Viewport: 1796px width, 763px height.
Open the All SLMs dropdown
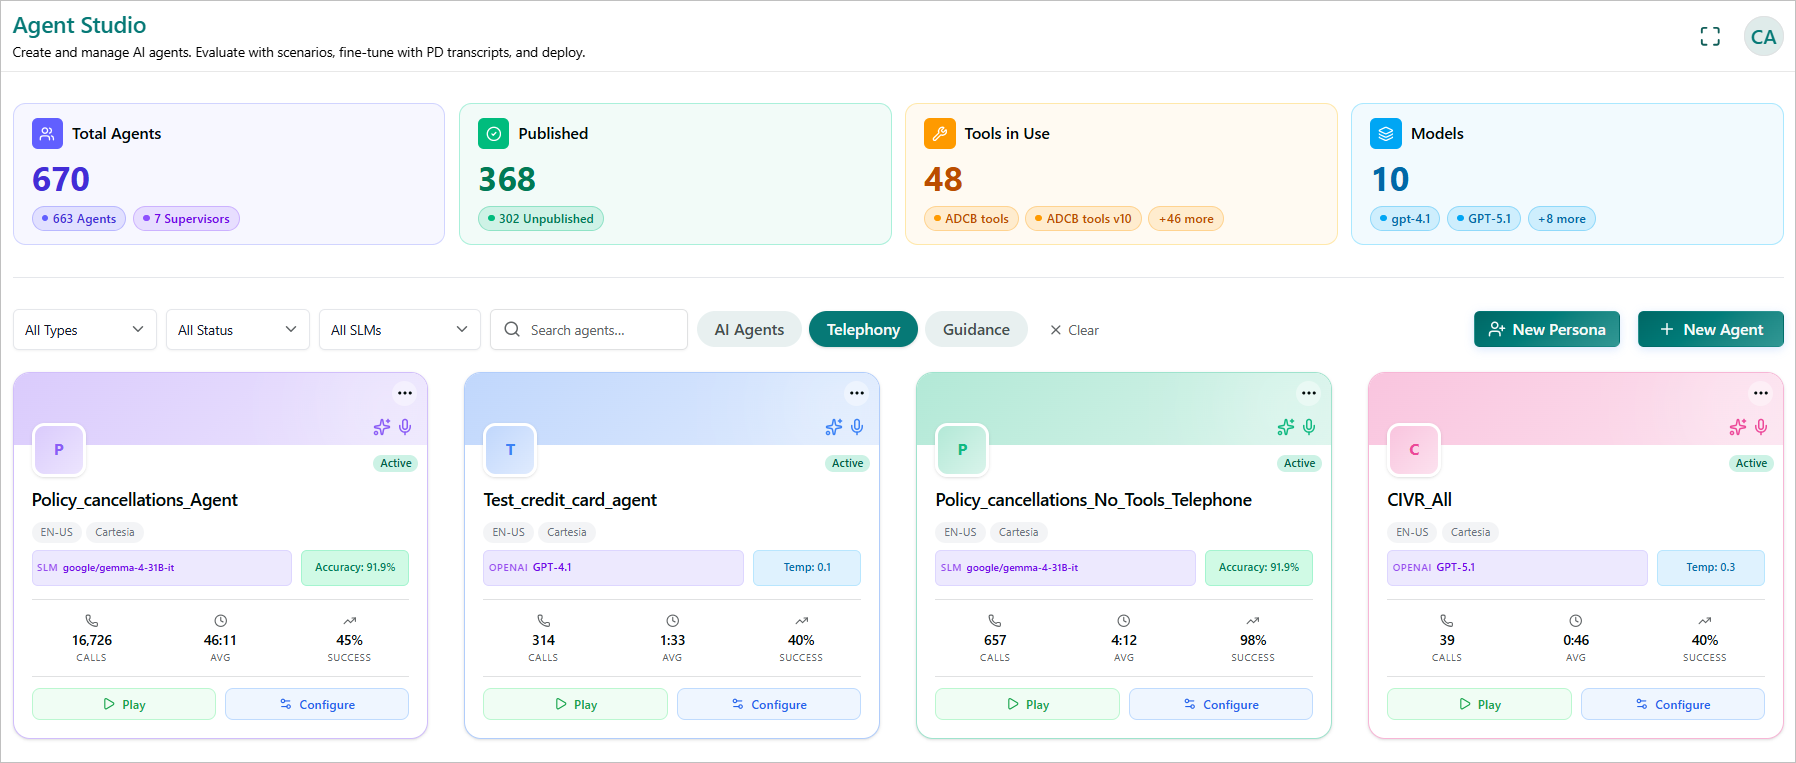[400, 330]
